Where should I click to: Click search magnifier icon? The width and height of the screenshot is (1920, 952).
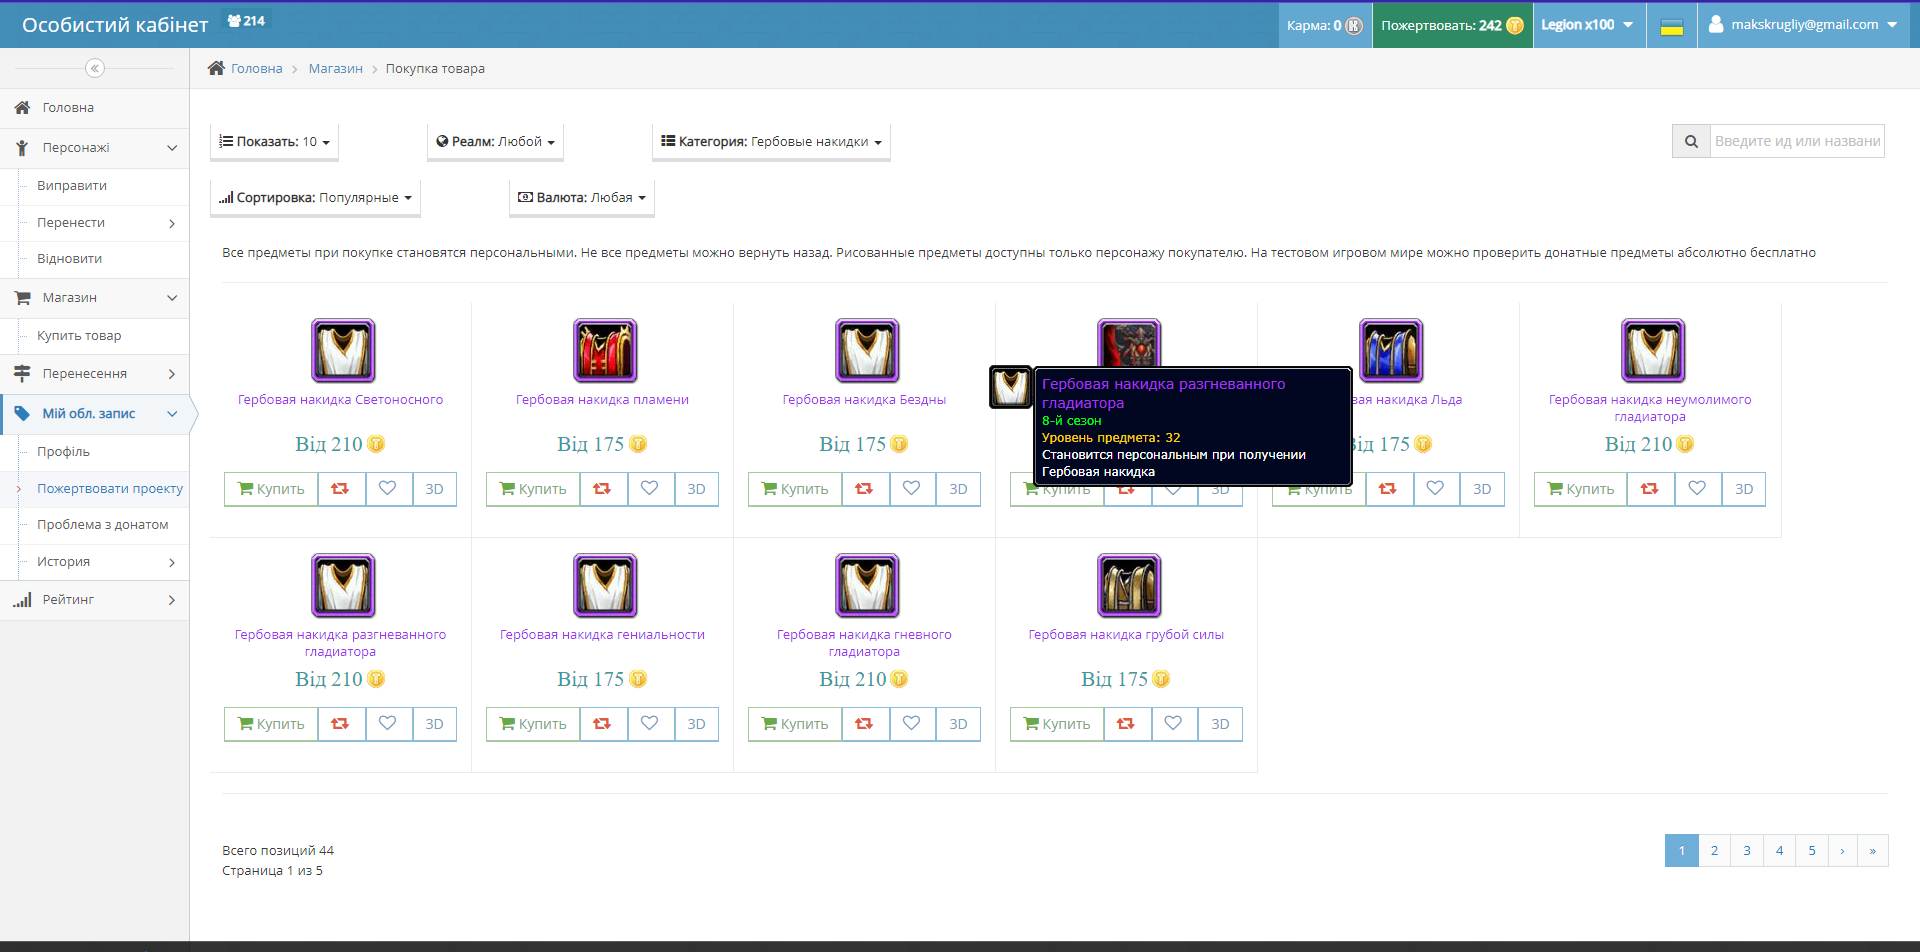click(1691, 141)
